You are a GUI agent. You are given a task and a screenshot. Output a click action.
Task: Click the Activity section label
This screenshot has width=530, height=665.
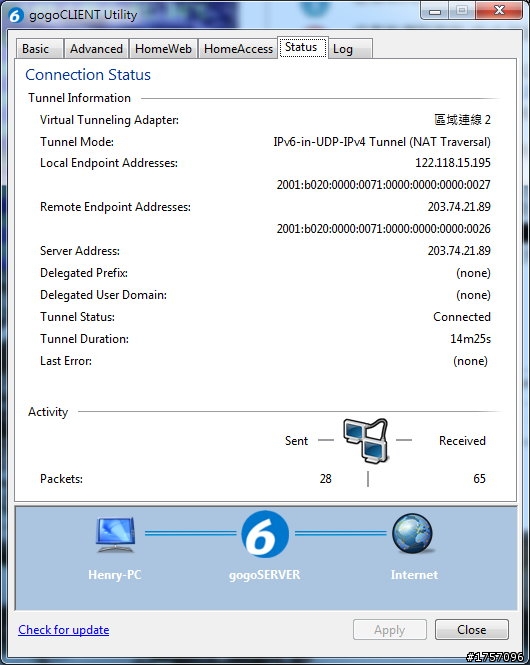click(x=48, y=412)
